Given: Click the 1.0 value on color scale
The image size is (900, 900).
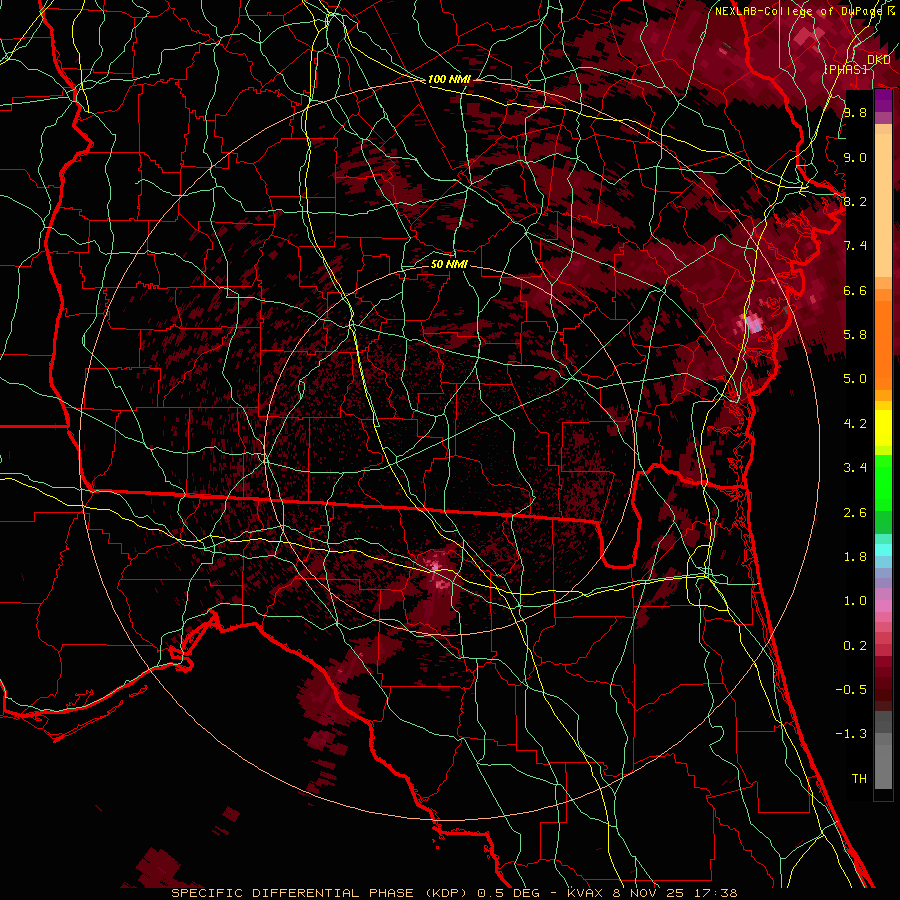Looking at the screenshot, I should point(855,601).
